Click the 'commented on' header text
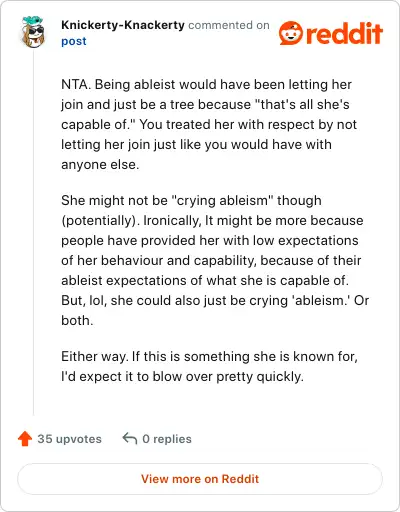 [229, 25]
